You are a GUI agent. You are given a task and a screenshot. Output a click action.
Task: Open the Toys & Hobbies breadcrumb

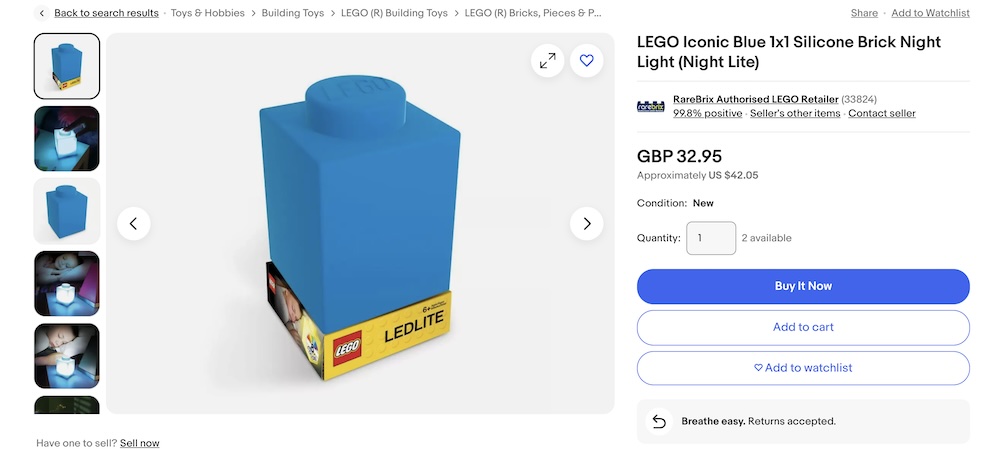pyautogui.click(x=209, y=13)
